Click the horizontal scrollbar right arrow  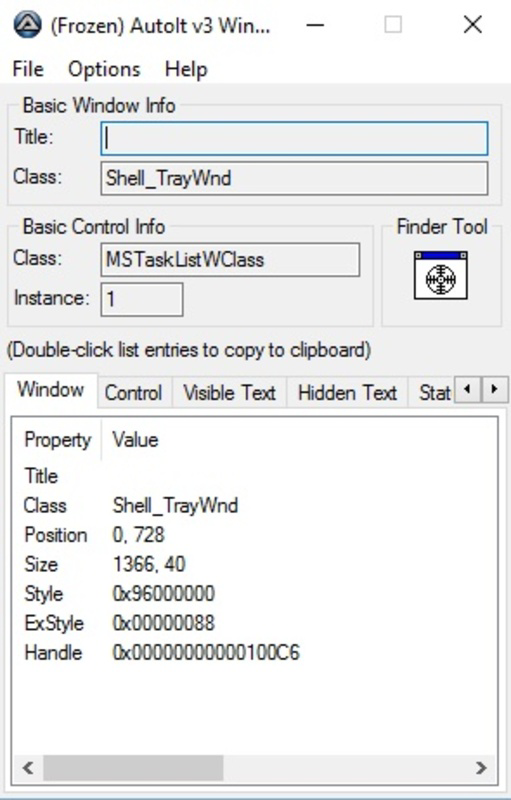[481, 768]
